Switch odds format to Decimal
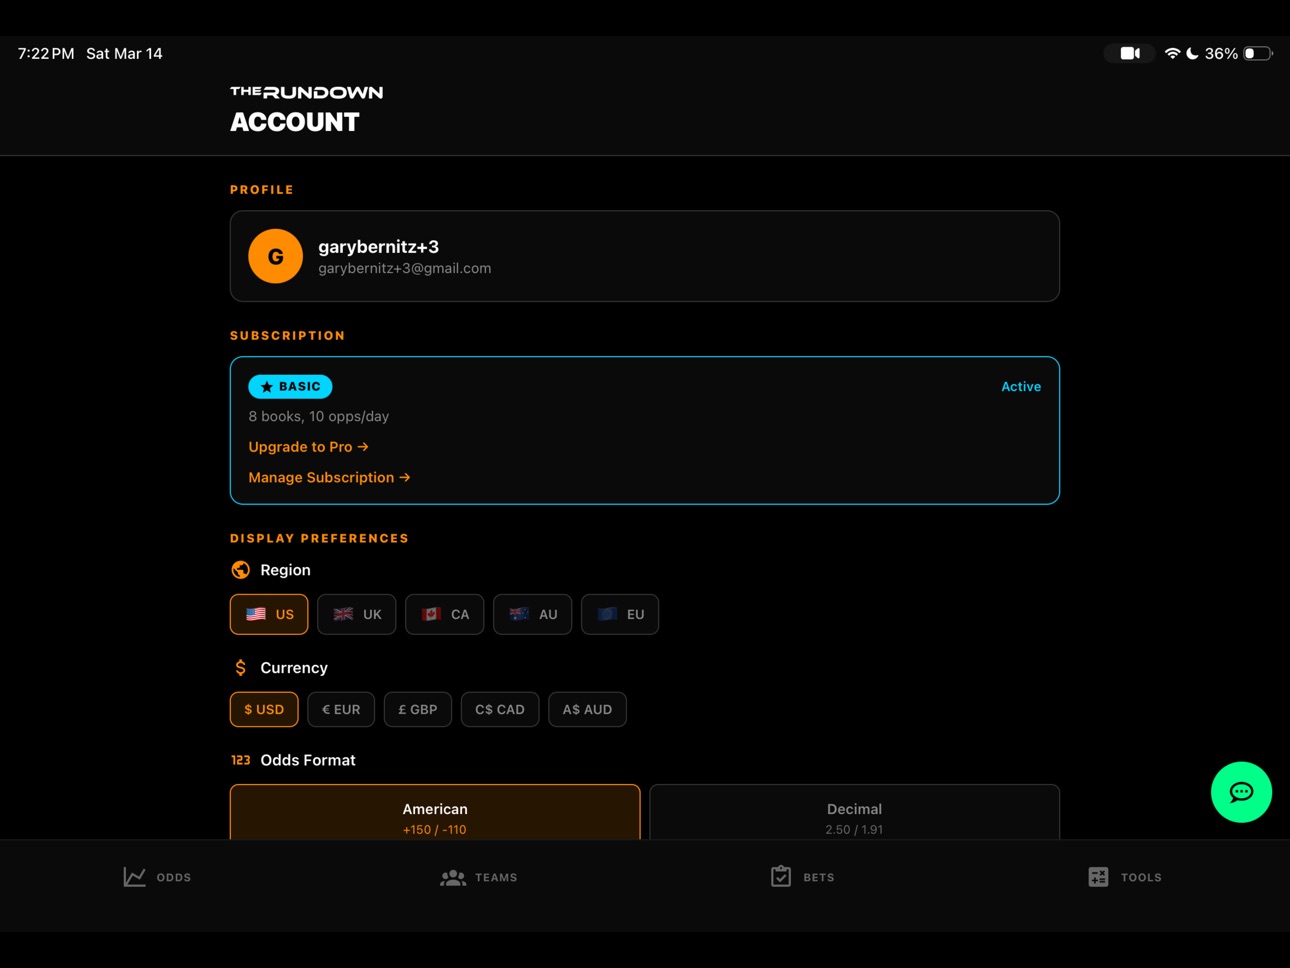 pos(854,812)
